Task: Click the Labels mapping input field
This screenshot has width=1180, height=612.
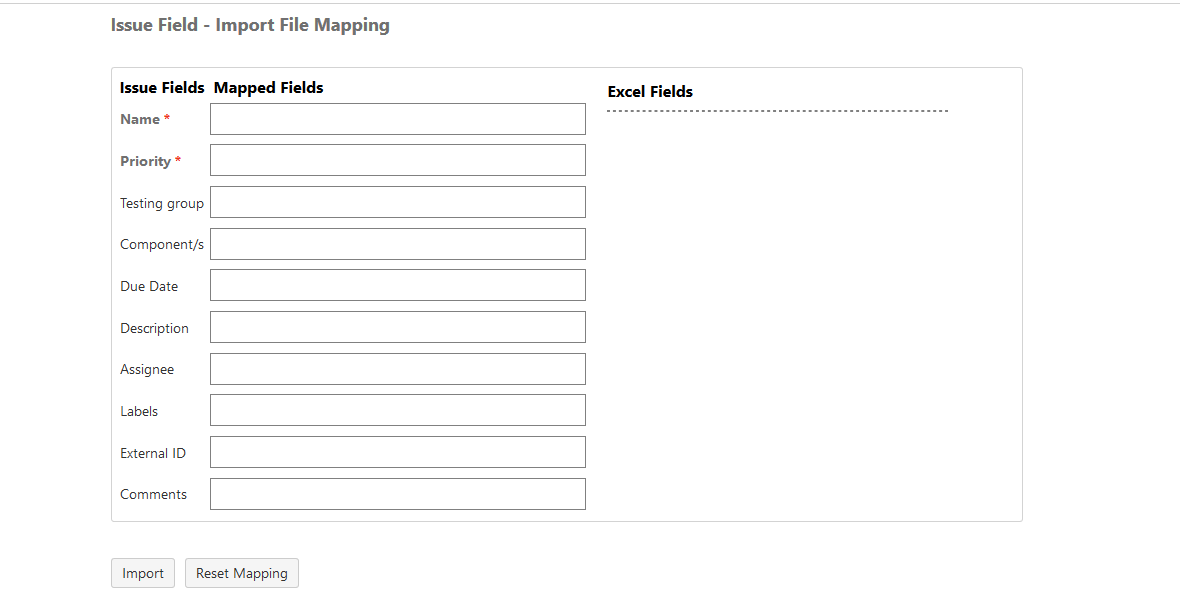Action: [397, 410]
